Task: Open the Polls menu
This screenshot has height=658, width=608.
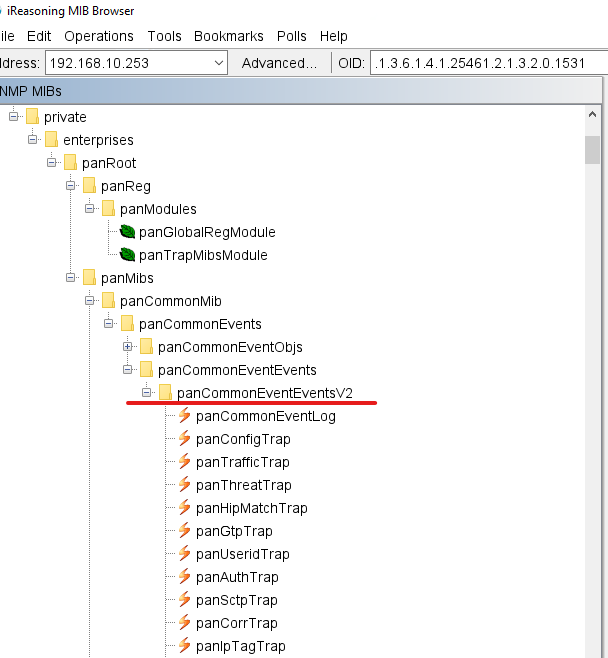Action: (x=292, y=36)
